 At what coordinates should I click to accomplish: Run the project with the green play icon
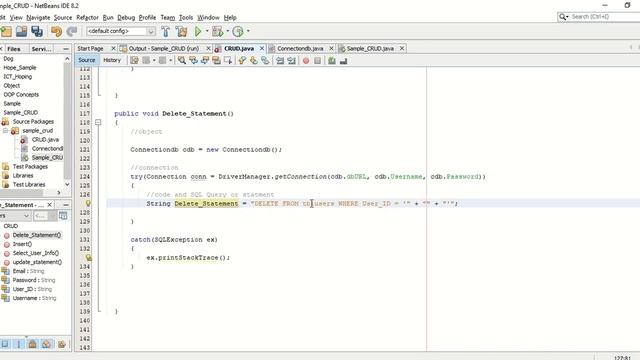198,31
